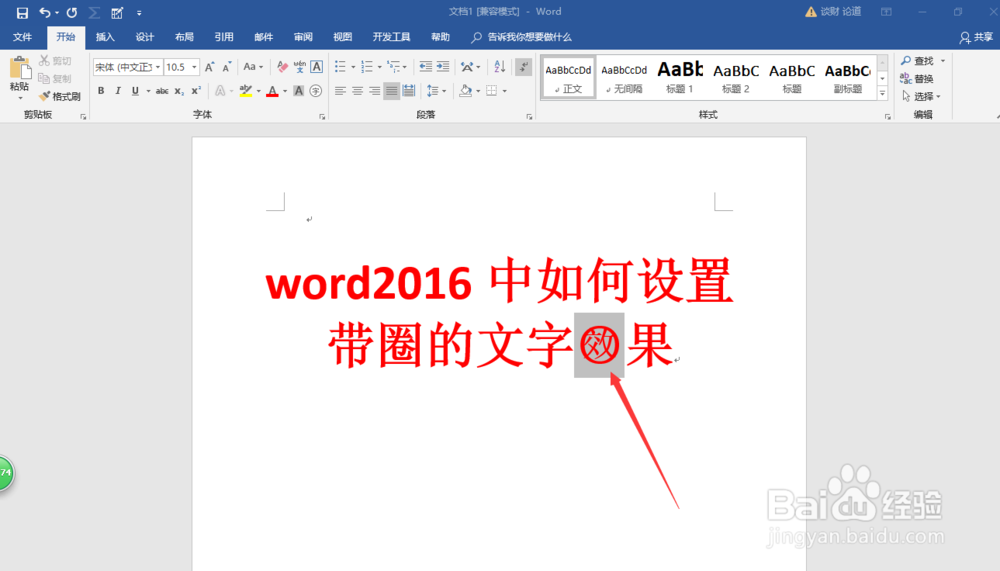Justify the paragraph text
The height and width of the screenshot is (571, 1000).
[x=392, y=91]
